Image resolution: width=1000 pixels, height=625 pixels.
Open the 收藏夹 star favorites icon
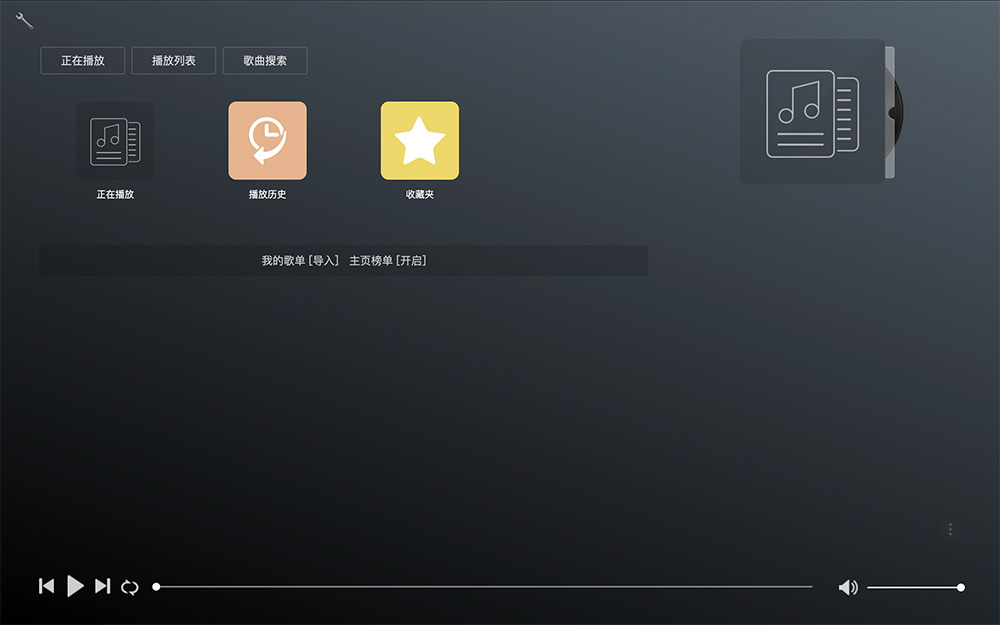419,140
